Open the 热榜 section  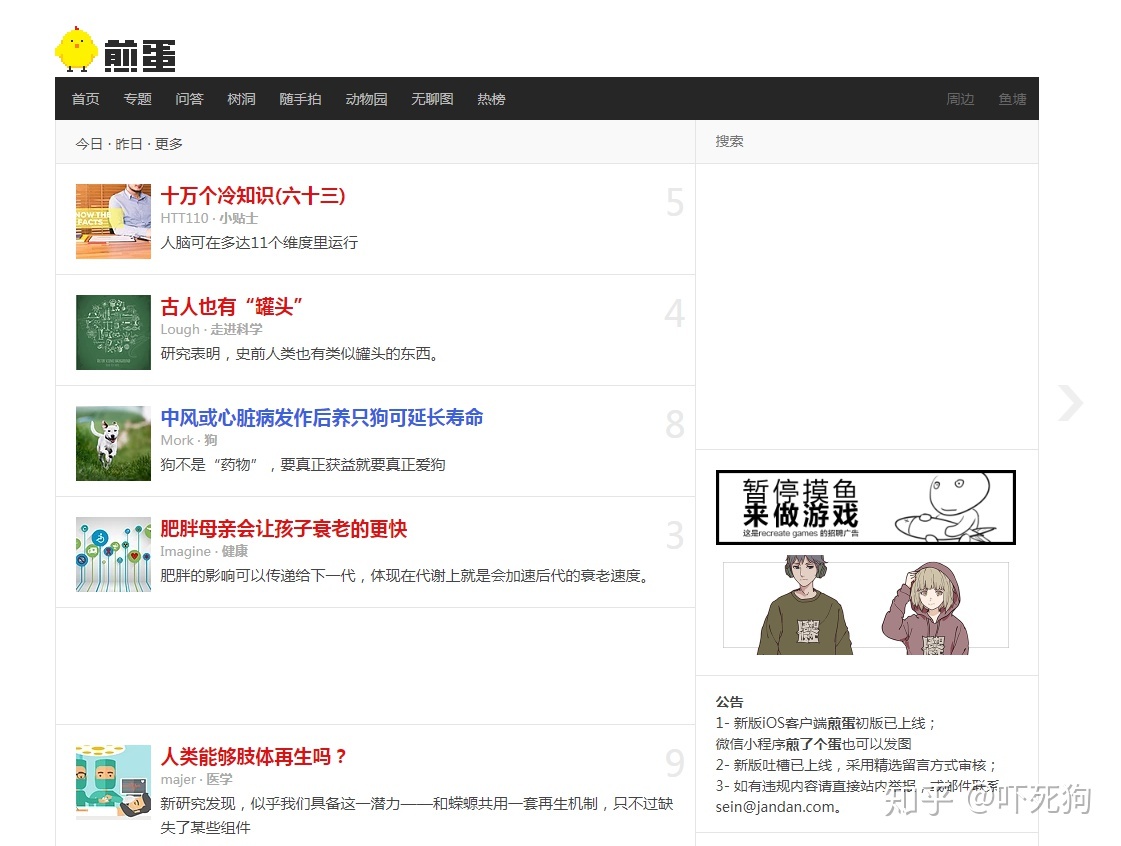491,98
